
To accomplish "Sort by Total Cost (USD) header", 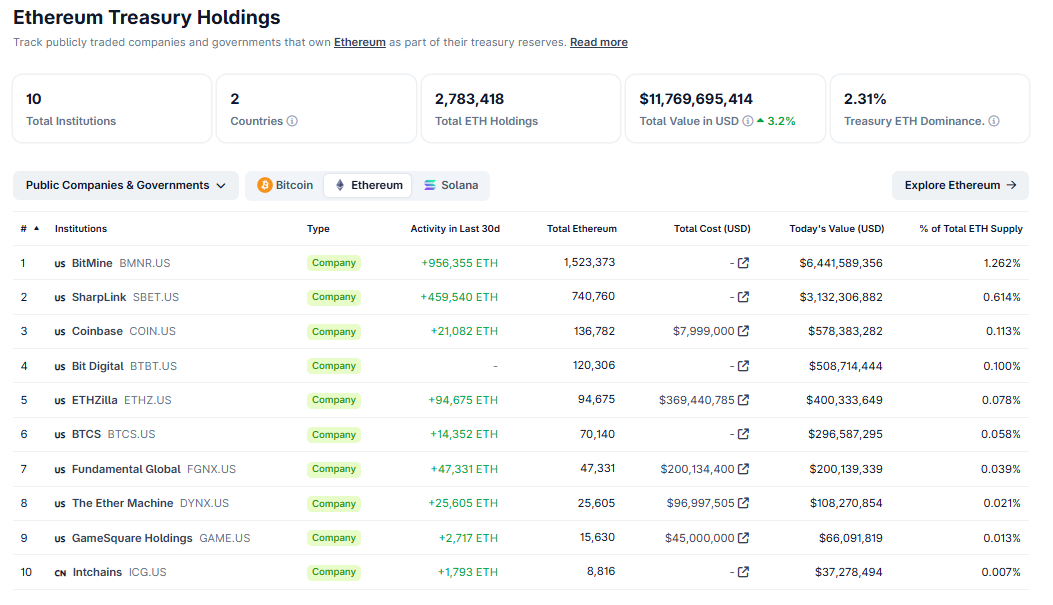I will (712, 229).
